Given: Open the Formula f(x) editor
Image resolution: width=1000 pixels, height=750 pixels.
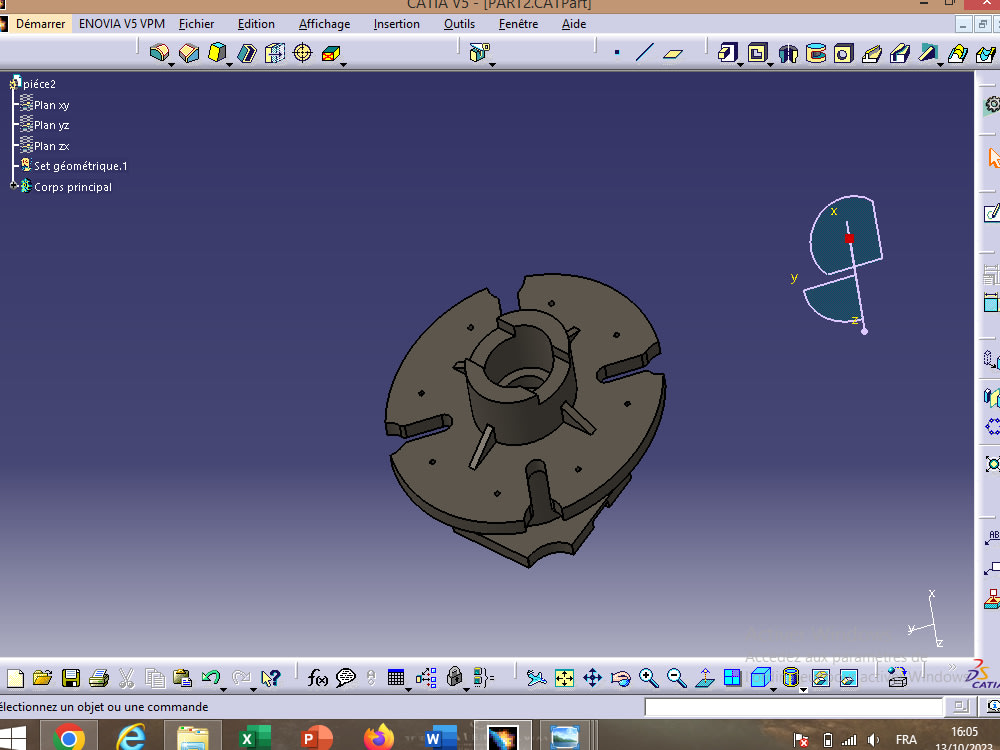Looking at the screenshot, I should point(318,678).
